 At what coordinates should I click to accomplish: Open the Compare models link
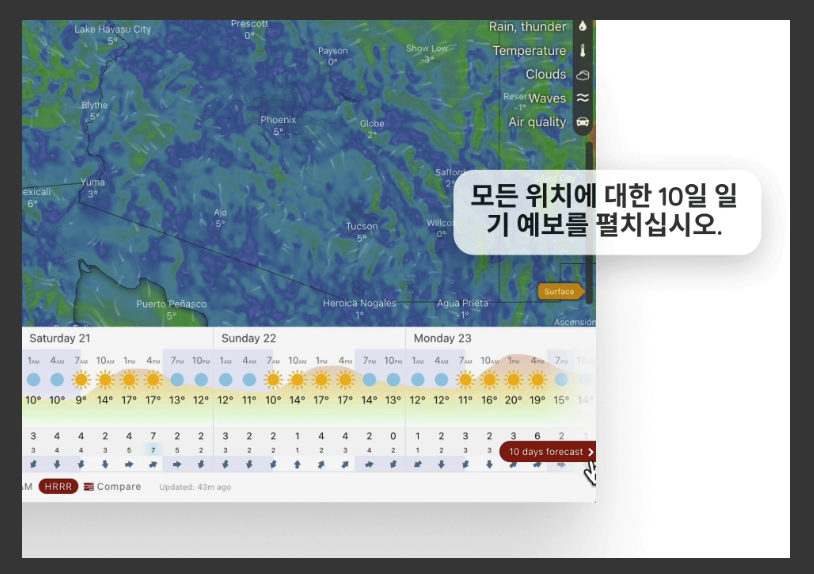point(119,487)
